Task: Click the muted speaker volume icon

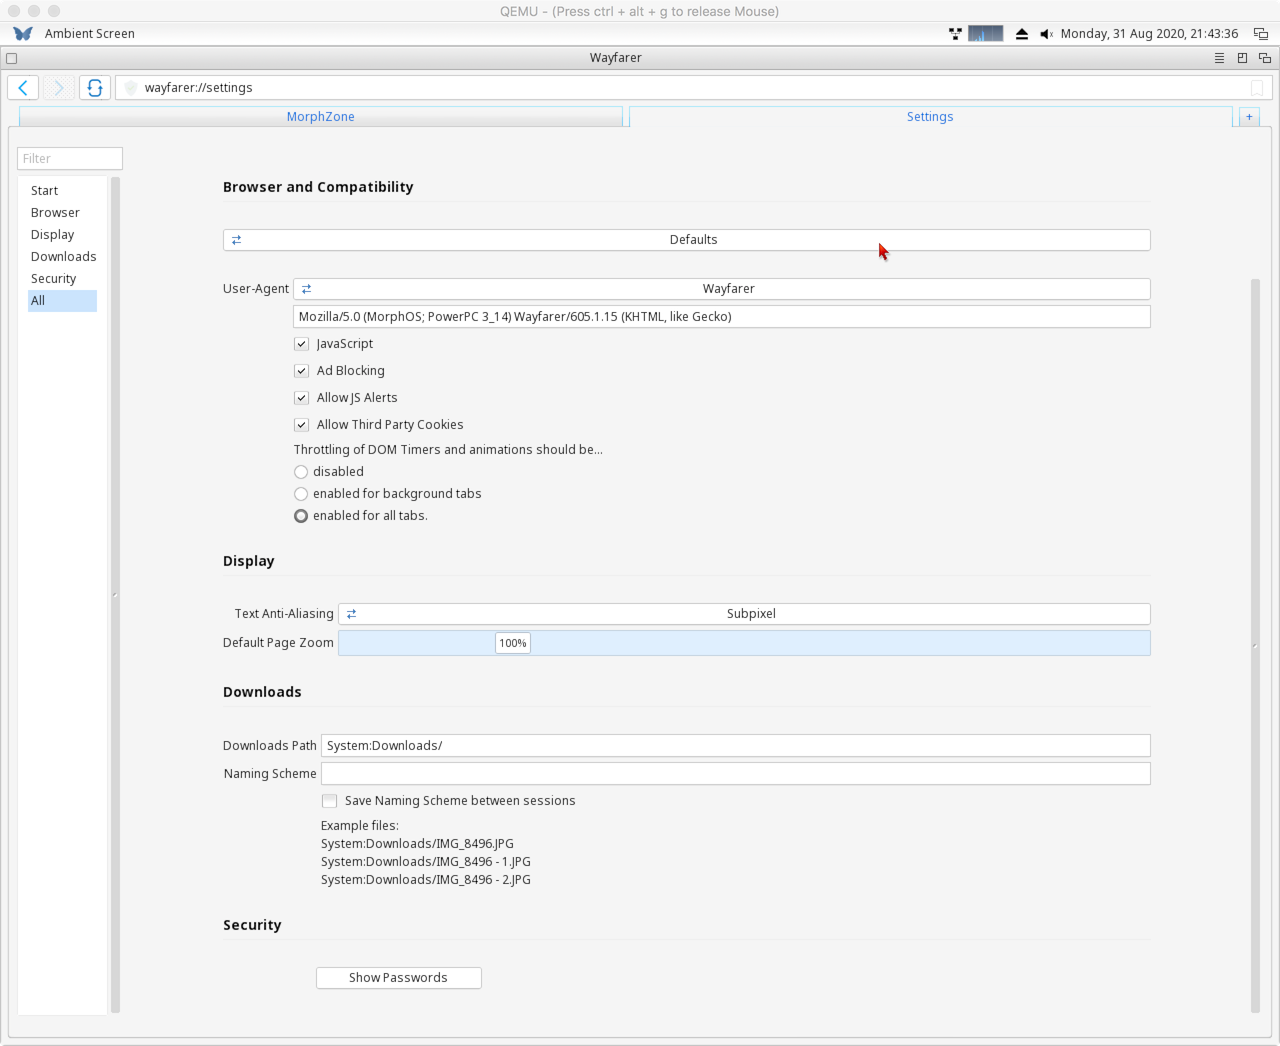Action: click(x=1046, y=34)
